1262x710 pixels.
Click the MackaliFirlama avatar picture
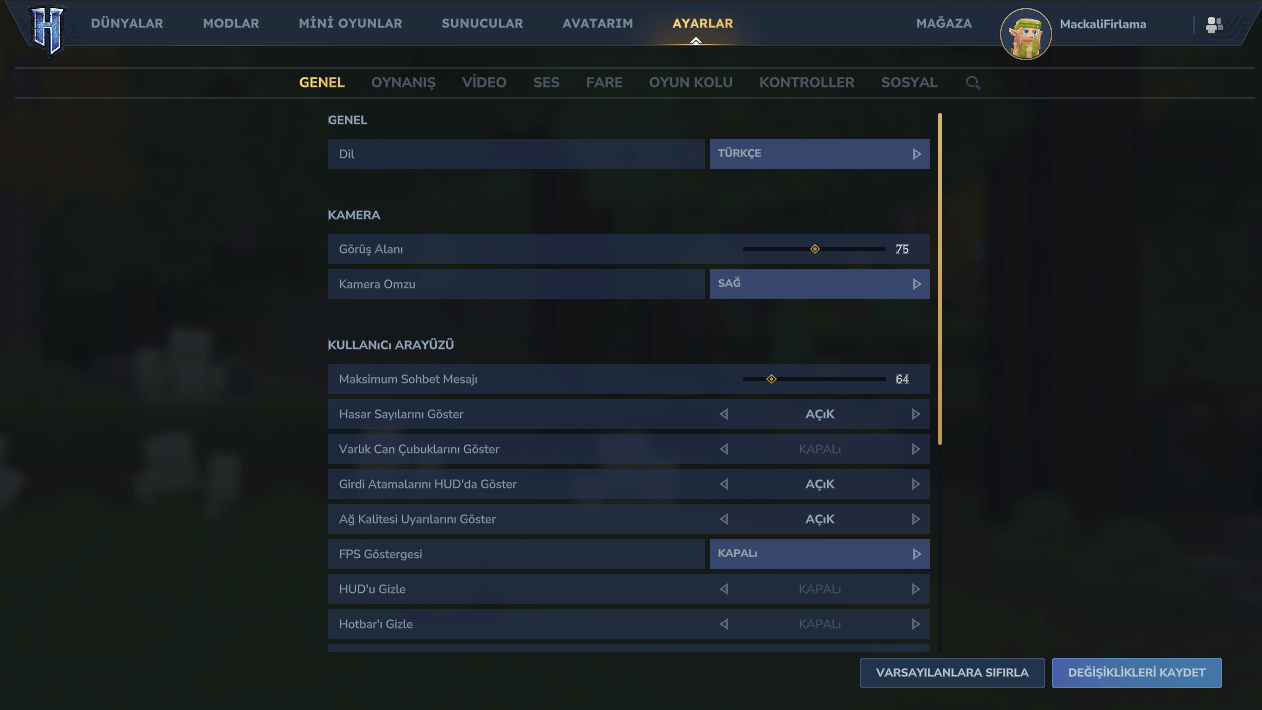pos(1025,34)
